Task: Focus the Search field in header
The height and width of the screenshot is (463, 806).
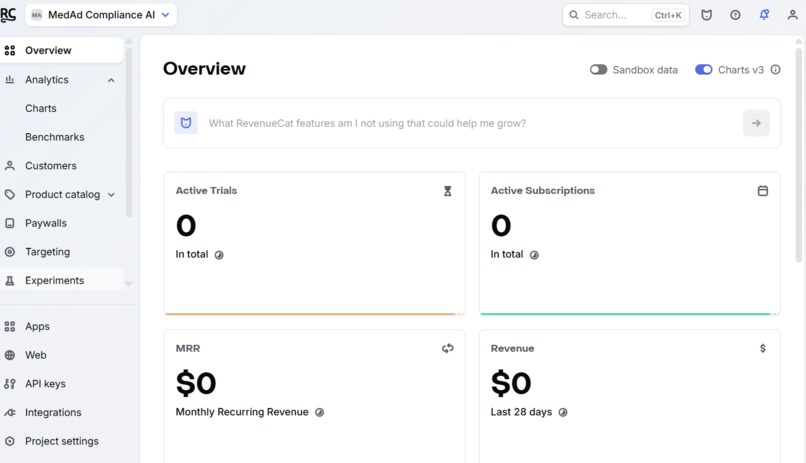Action: [x=626, y=15]
